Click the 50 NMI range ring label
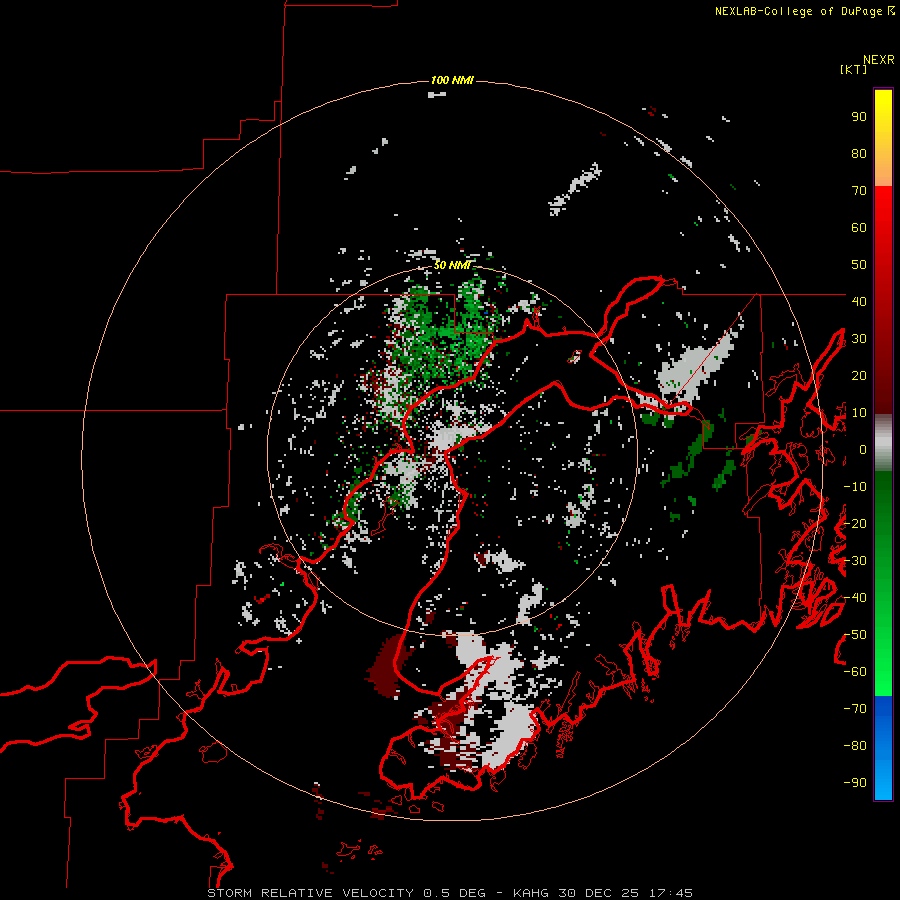 pyautogui.click(x=452, y=265)
